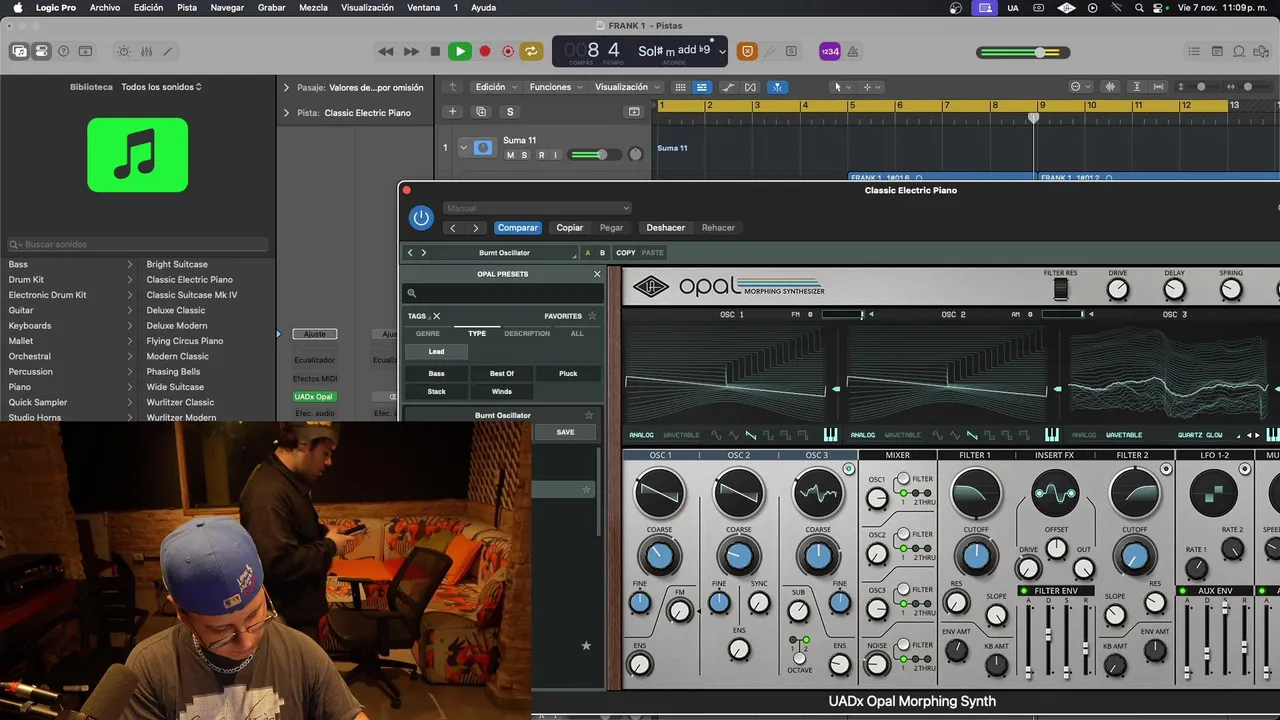The width and height of the screenshot is (1280, 720).
Task: Open the Mezcla menu
Action: click(313, 7)
